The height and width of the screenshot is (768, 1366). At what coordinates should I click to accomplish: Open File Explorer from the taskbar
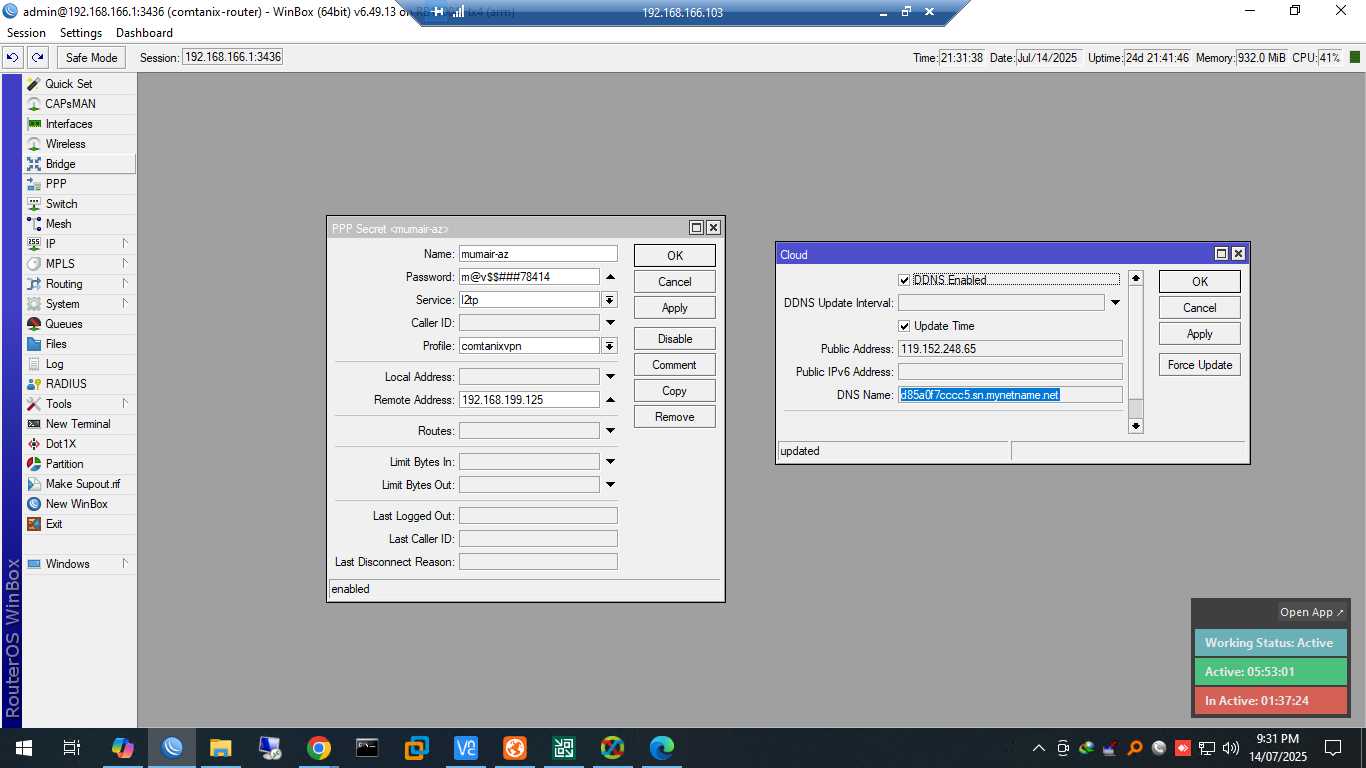coord(221,748)
